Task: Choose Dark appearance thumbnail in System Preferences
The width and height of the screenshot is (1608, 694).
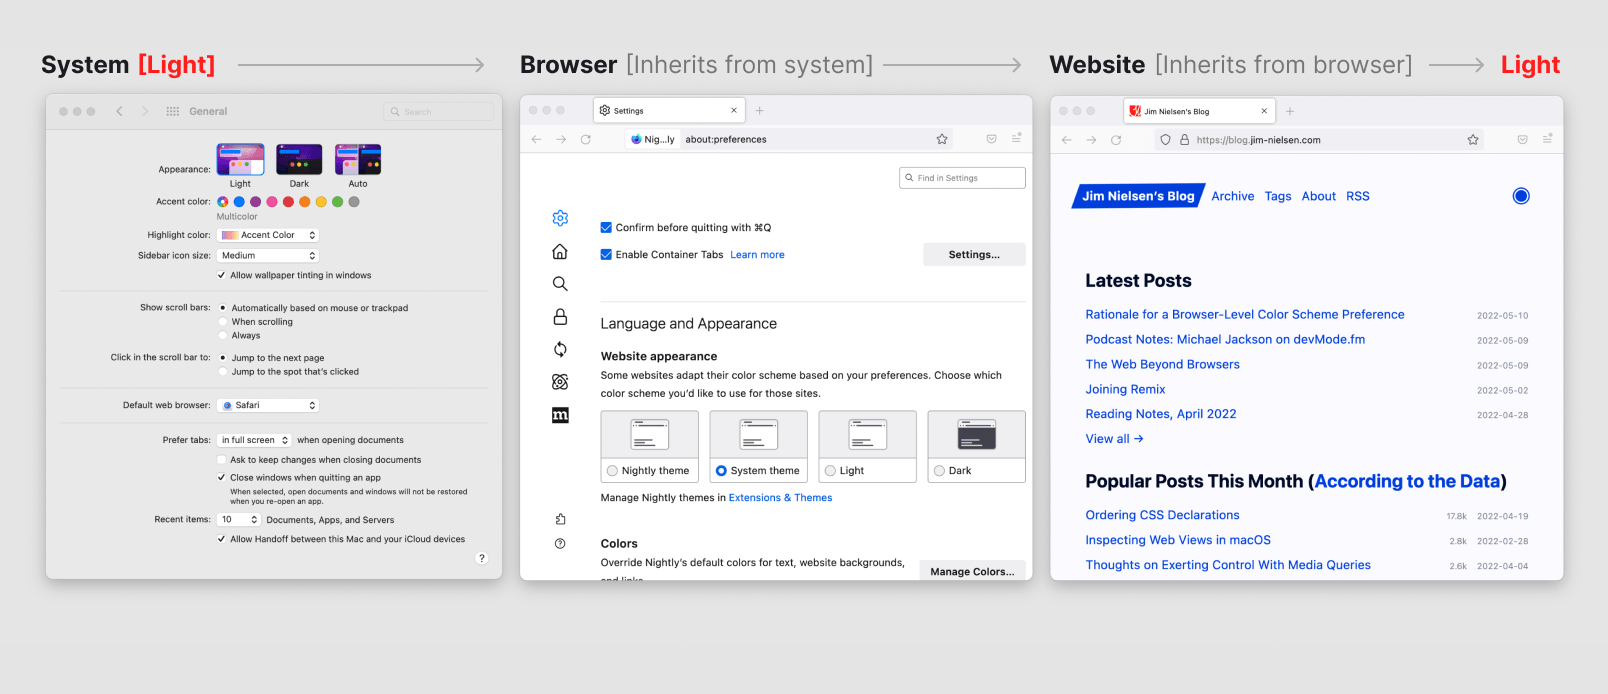Action: pyautogui.click(x=299, y=160)
